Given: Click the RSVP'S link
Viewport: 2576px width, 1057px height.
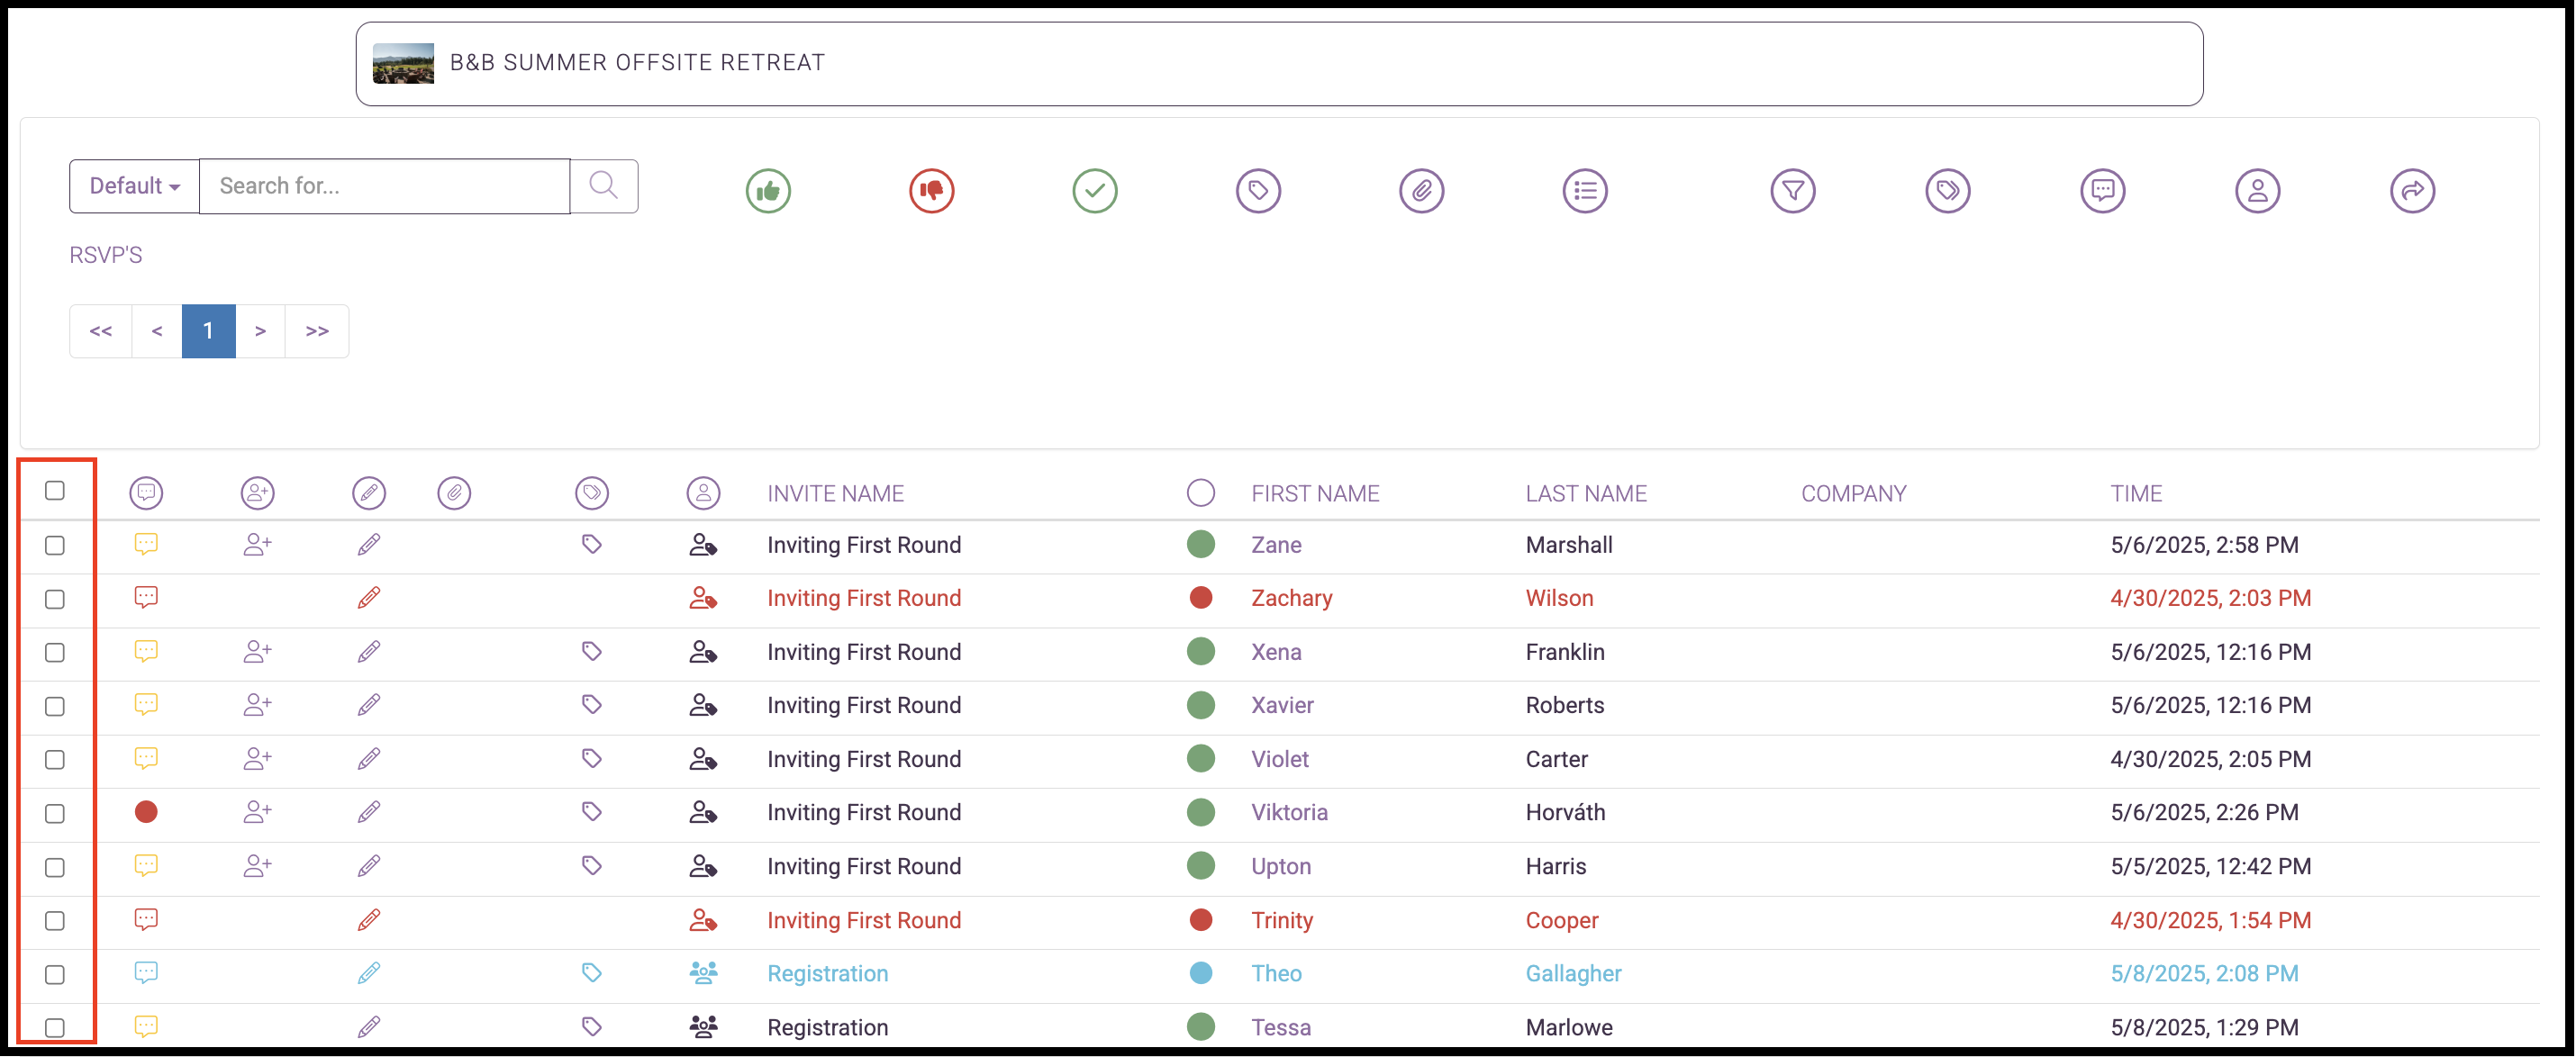Looking at the screenshot, I should pyautogui.click(x=106, y=255).
